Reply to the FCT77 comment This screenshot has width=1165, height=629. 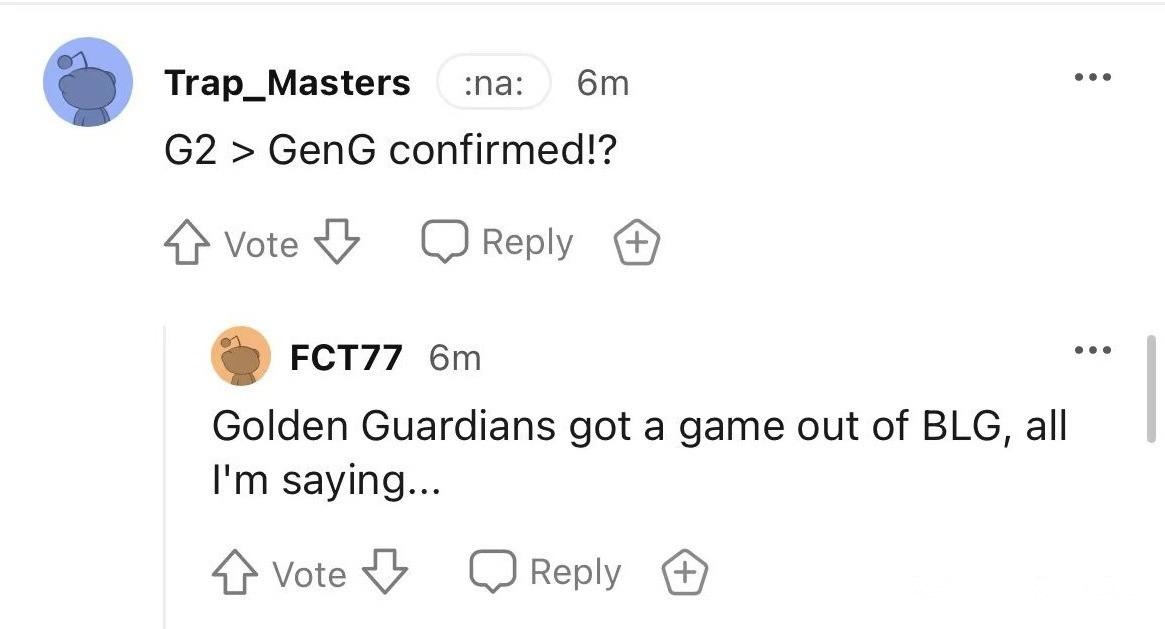pyautogui.click(x=546, y=572)
